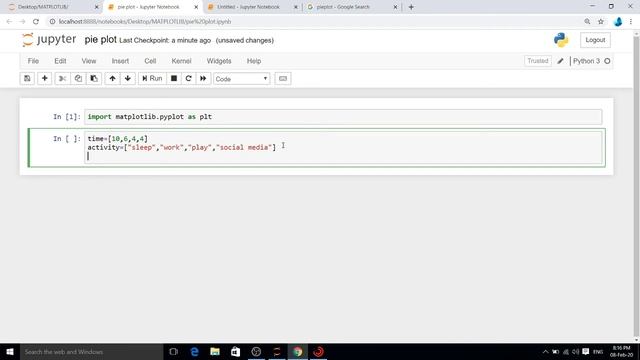Reload the page
The image size is (640, 360).
[36, 22]
